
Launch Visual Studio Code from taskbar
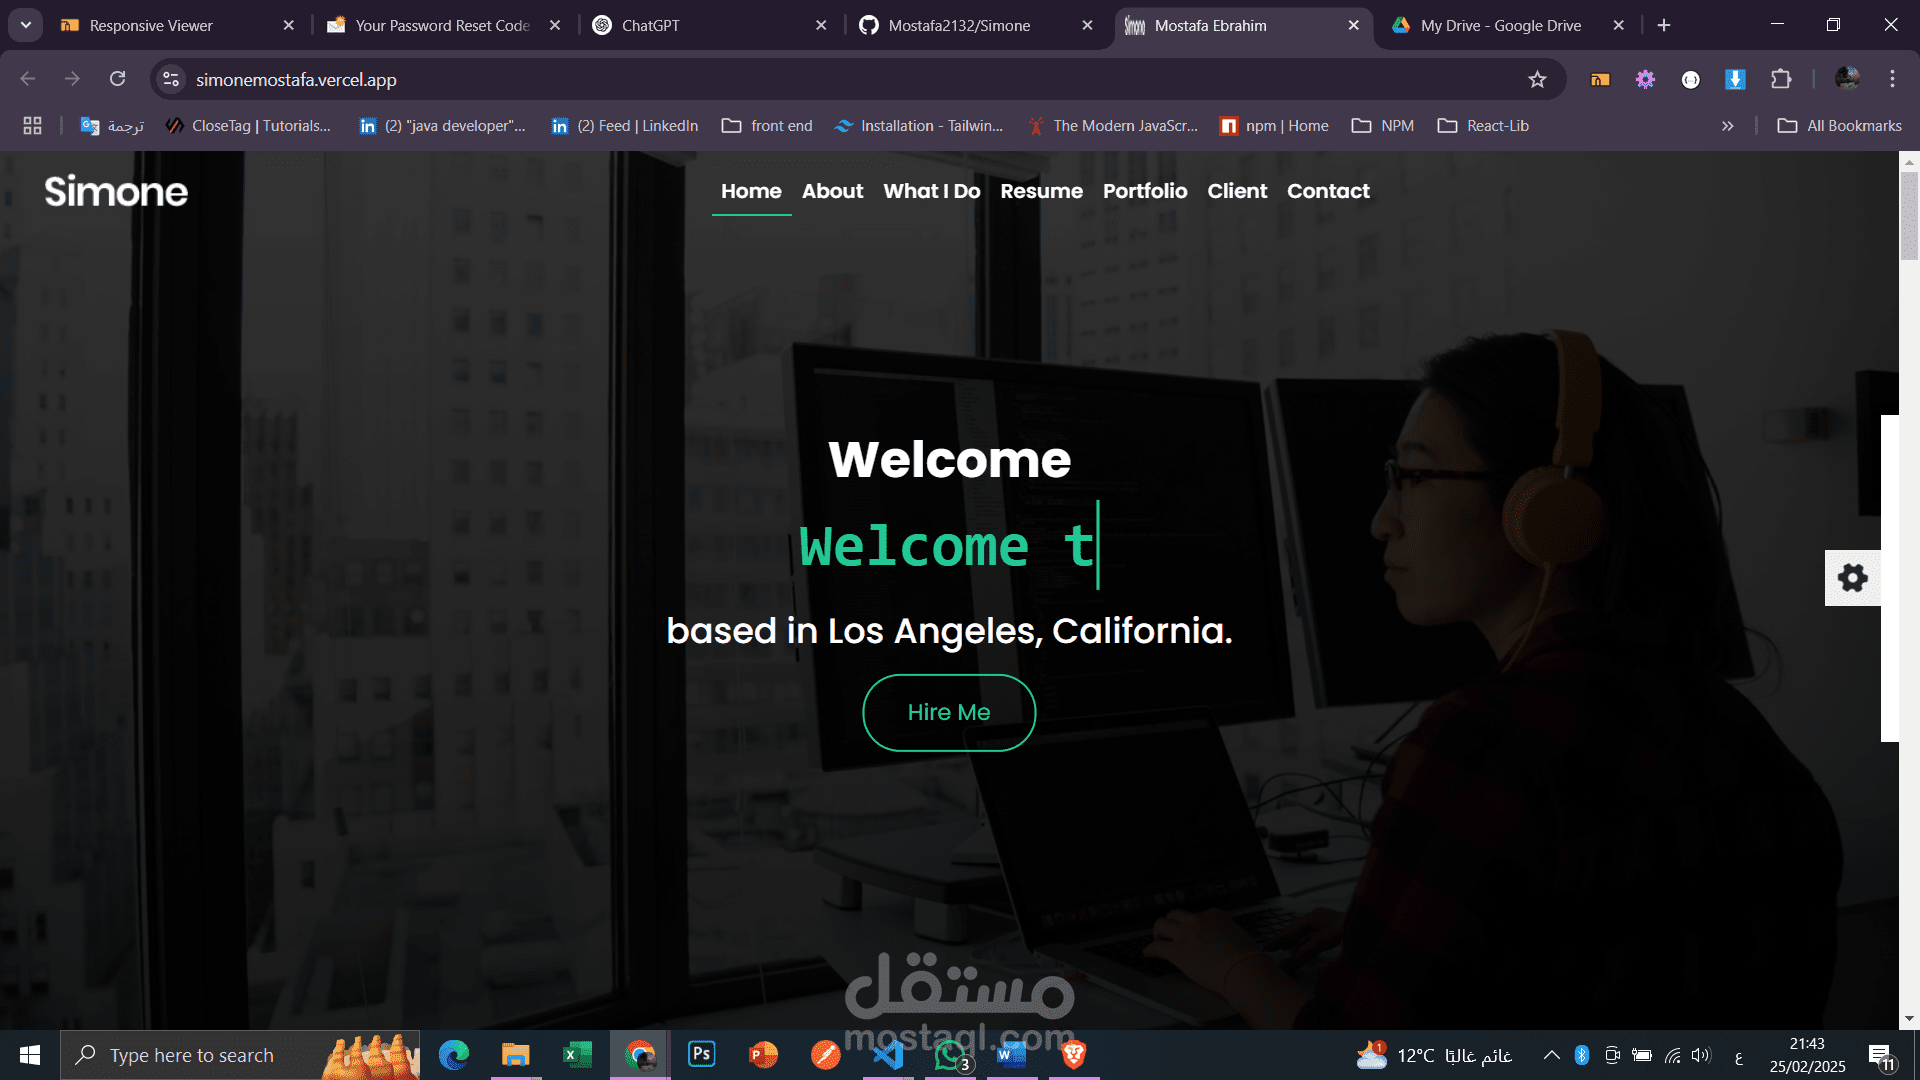[x=888, y=1054]
